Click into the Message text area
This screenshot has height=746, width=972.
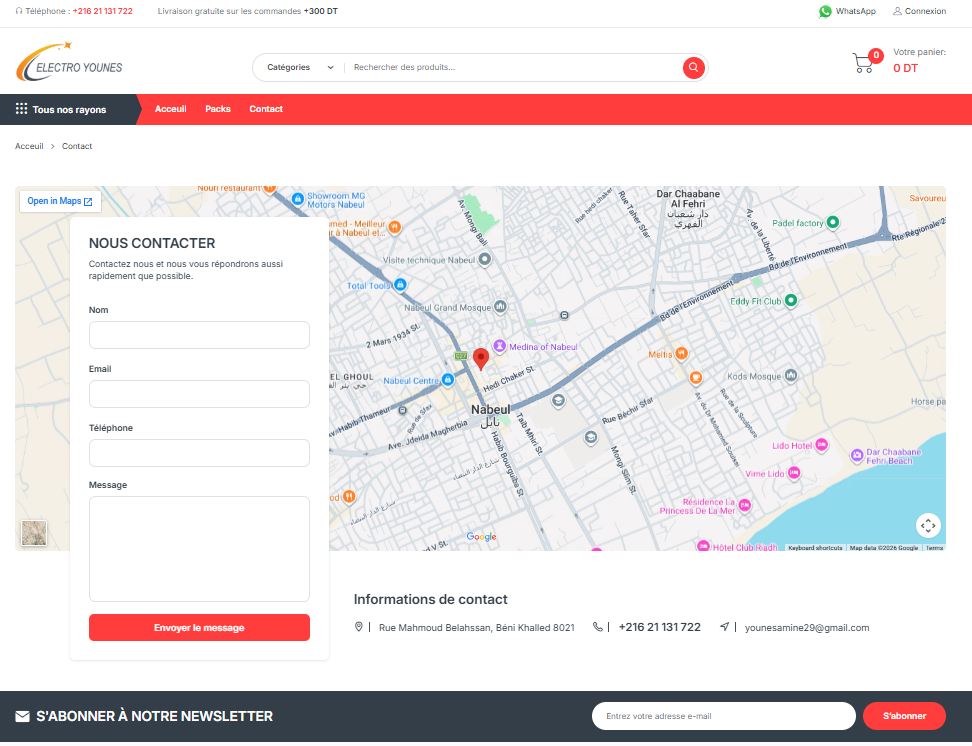click(x=199, y=549)
